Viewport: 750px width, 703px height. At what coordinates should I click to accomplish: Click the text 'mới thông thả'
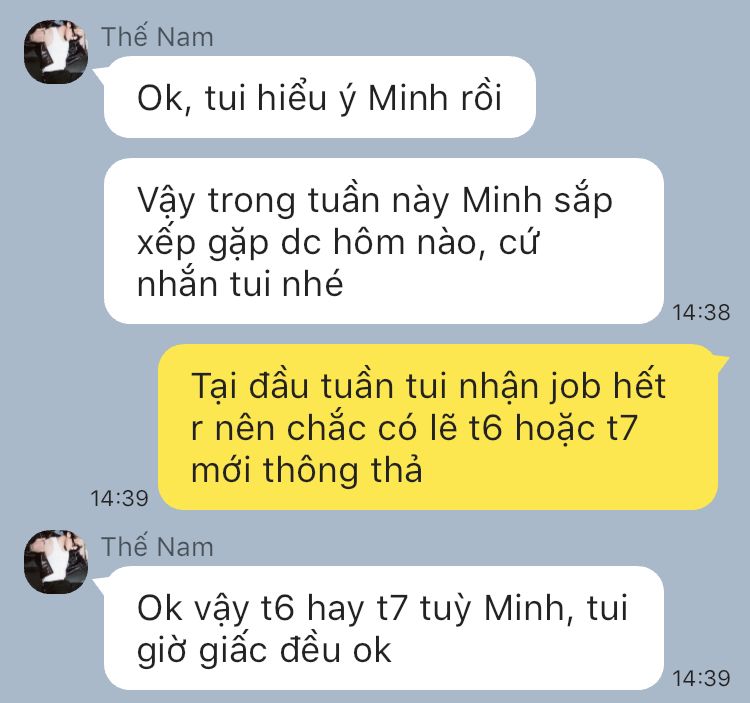[307, 470]
